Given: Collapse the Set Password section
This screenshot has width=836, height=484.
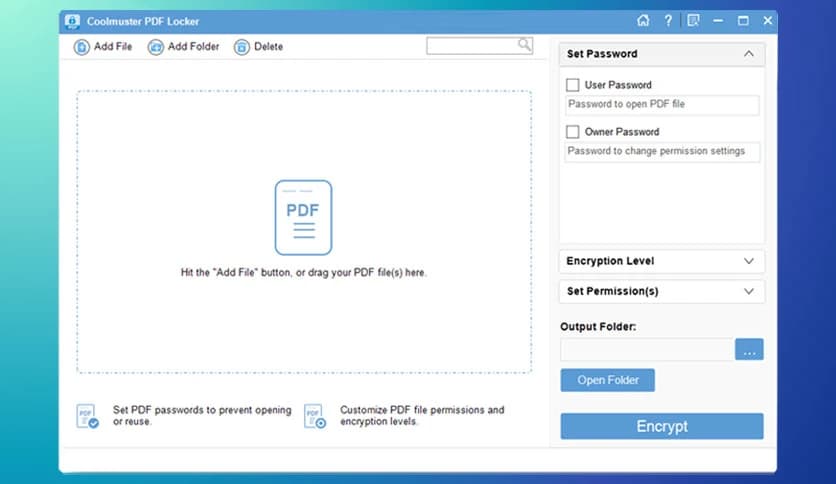Looking at the screenshot, I should coord(749,54).
